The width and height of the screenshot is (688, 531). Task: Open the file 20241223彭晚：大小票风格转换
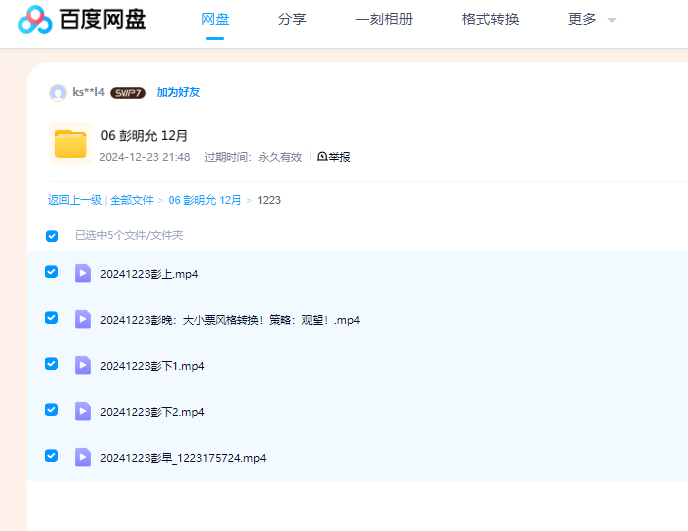tap(230, 320)
